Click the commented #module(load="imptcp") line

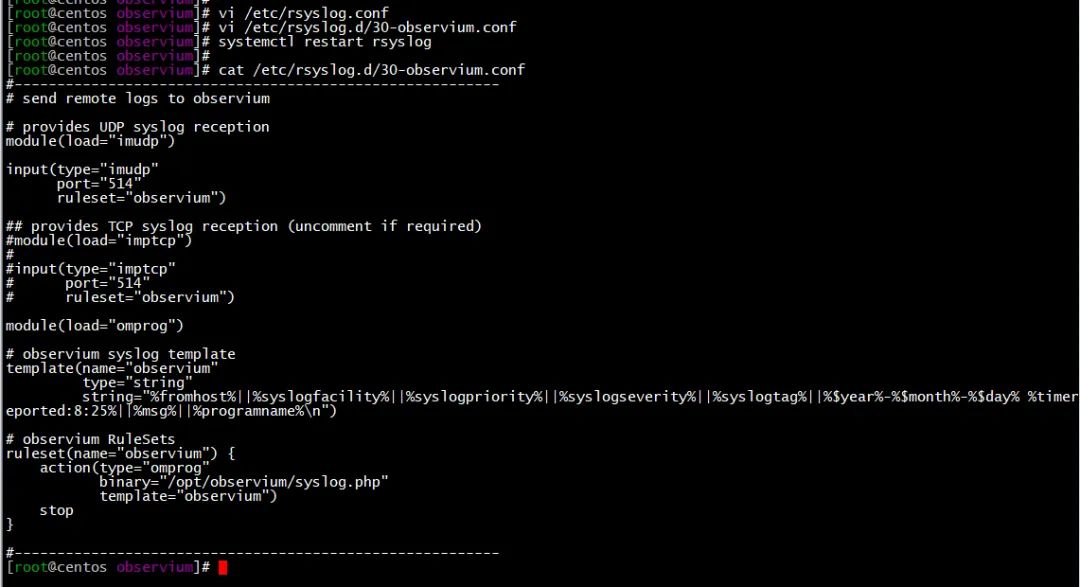pyautogui.click(x=100, y=240)
